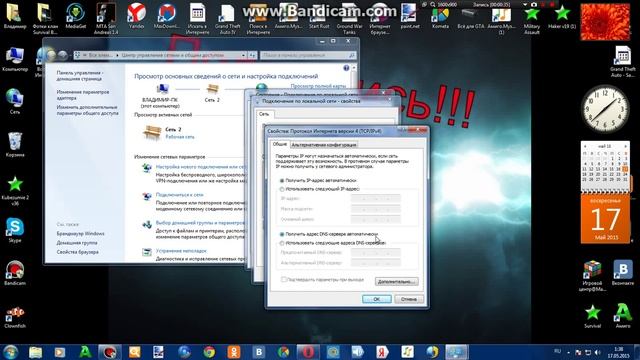Open Панель управления домашняя страница link
640x360 pixels.
pyautogui.click(x=80, y=76)
